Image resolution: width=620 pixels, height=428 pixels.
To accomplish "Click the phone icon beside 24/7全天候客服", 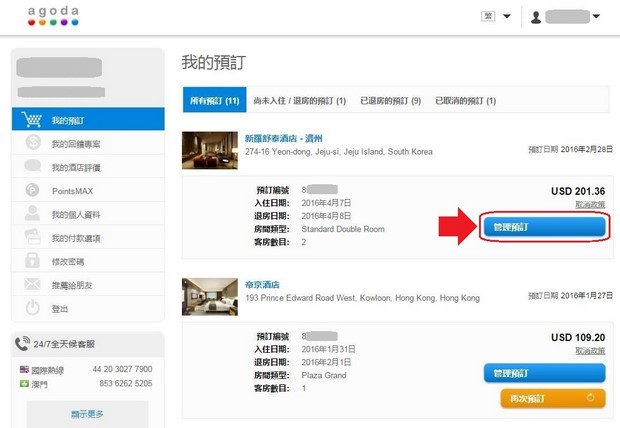I will tap(22, 343).
